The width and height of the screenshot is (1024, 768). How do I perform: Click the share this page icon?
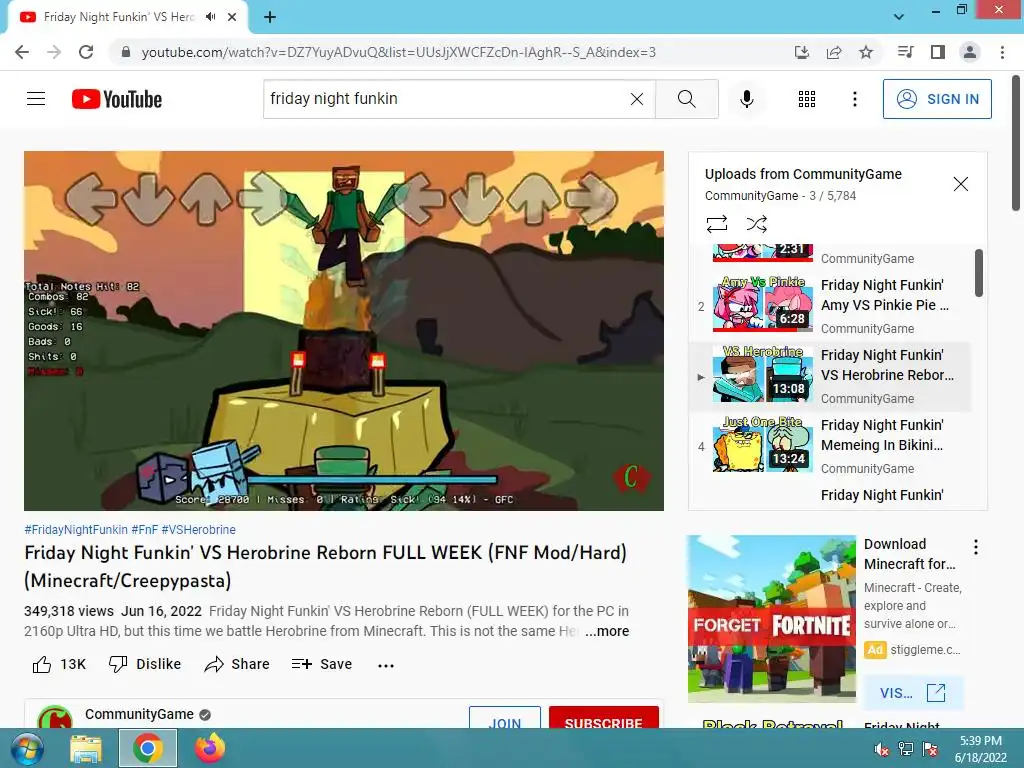pos(834,52)
